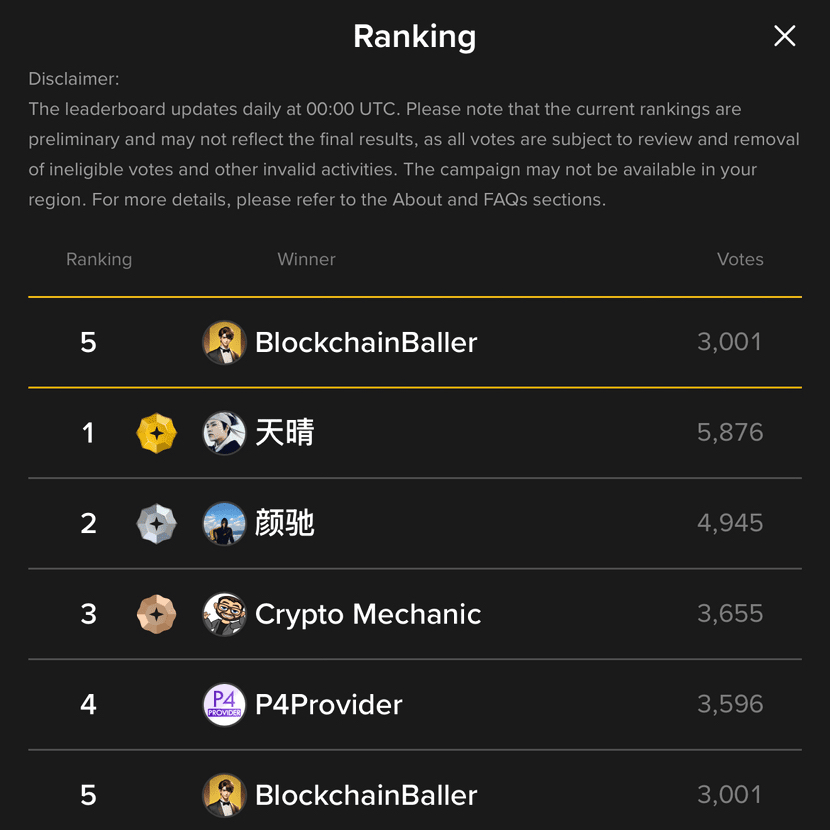Select the winner name 颜驰
830x830 pixels.
coord(285,523)
